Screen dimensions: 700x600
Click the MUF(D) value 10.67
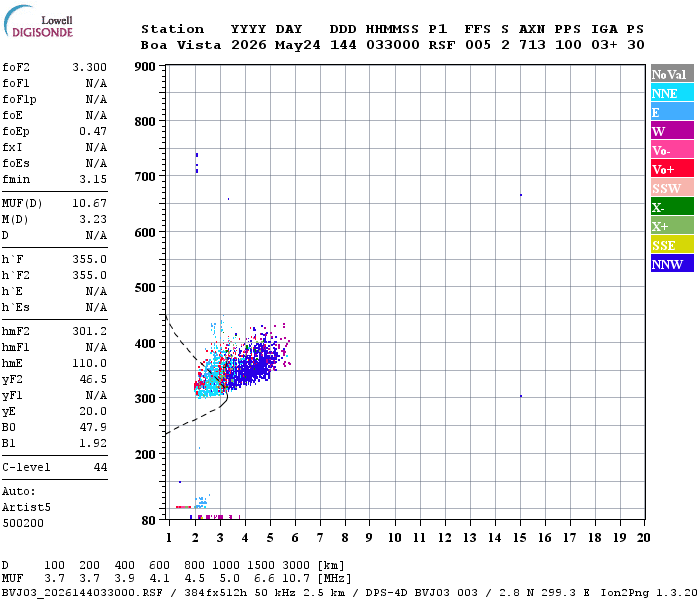(89, 204)
